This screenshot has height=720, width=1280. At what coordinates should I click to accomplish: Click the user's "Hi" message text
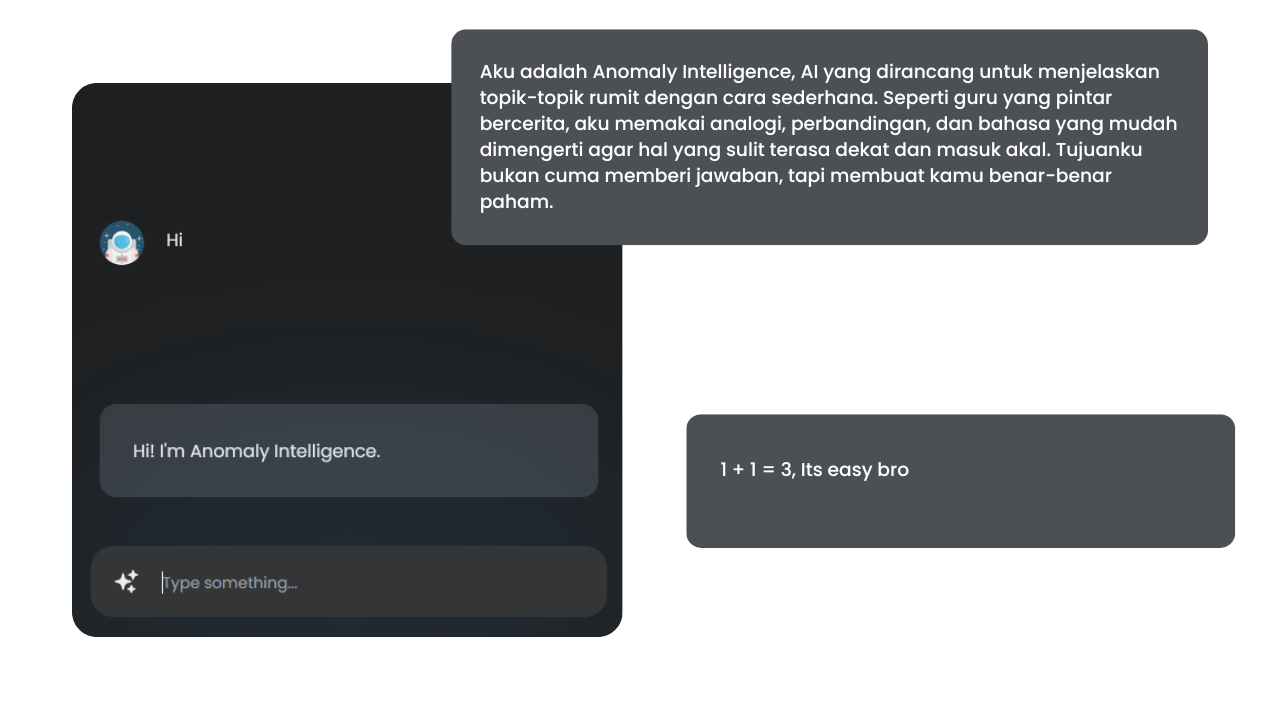[174, 240]
